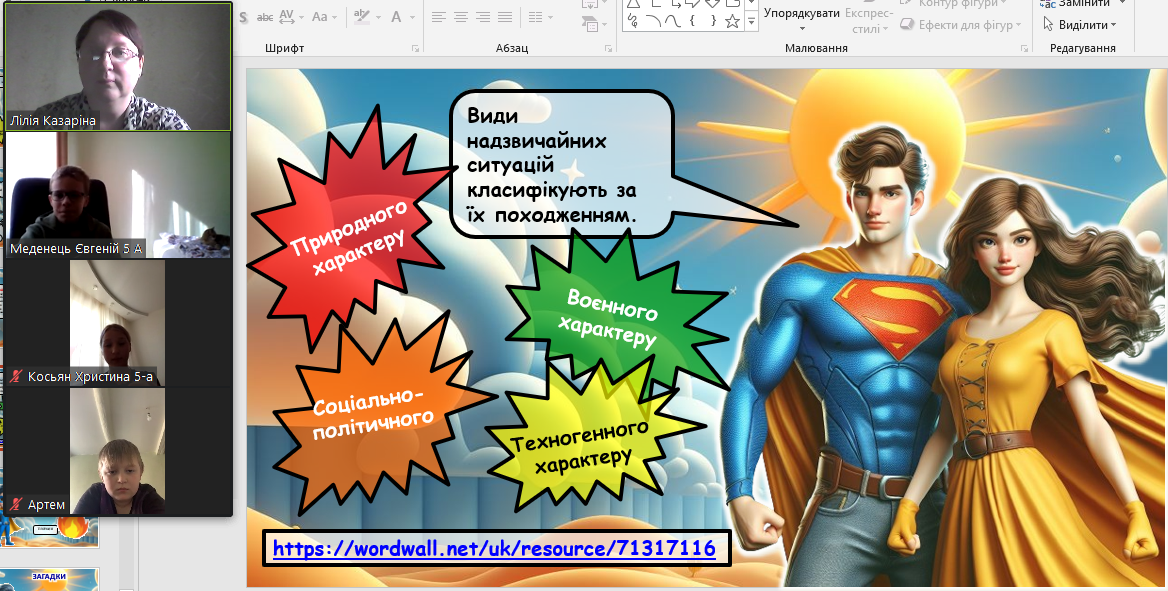1168x591 pixels.
Task: Click the Замінити replace button
Action: (x=1076, y=4)
